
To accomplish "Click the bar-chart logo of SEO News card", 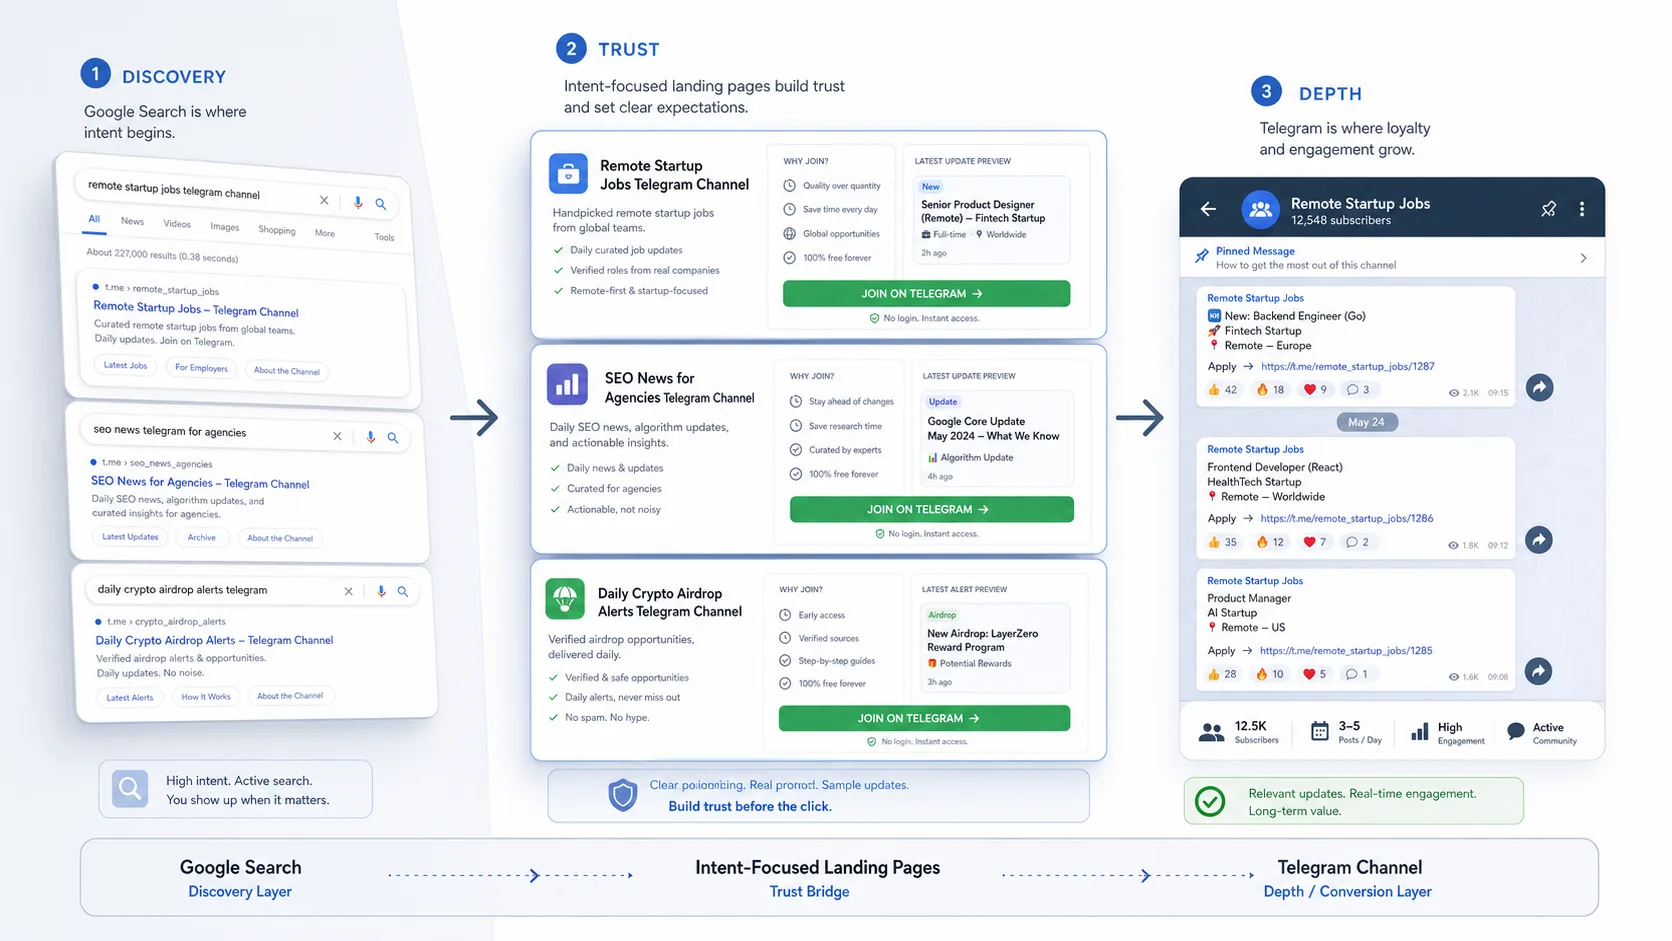I will coord(567,384).
